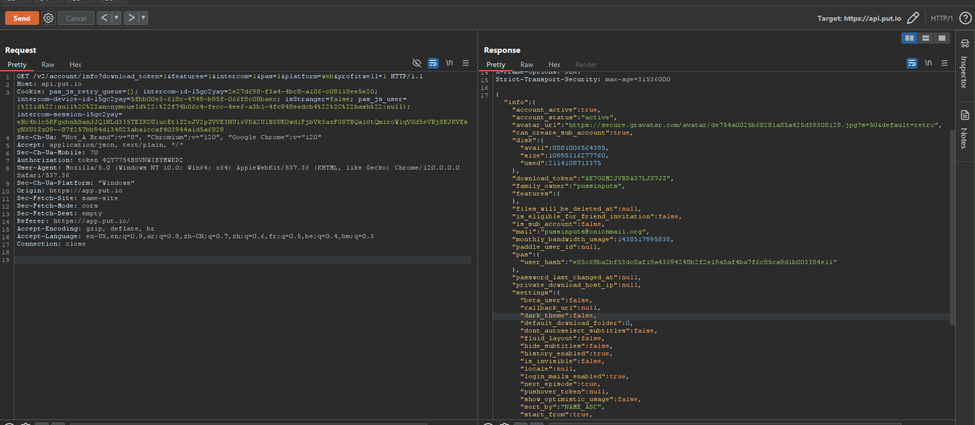Screen dimensions: 975x425
Task: Select the combined single-panel layout icon
Action: click(942, 39)
